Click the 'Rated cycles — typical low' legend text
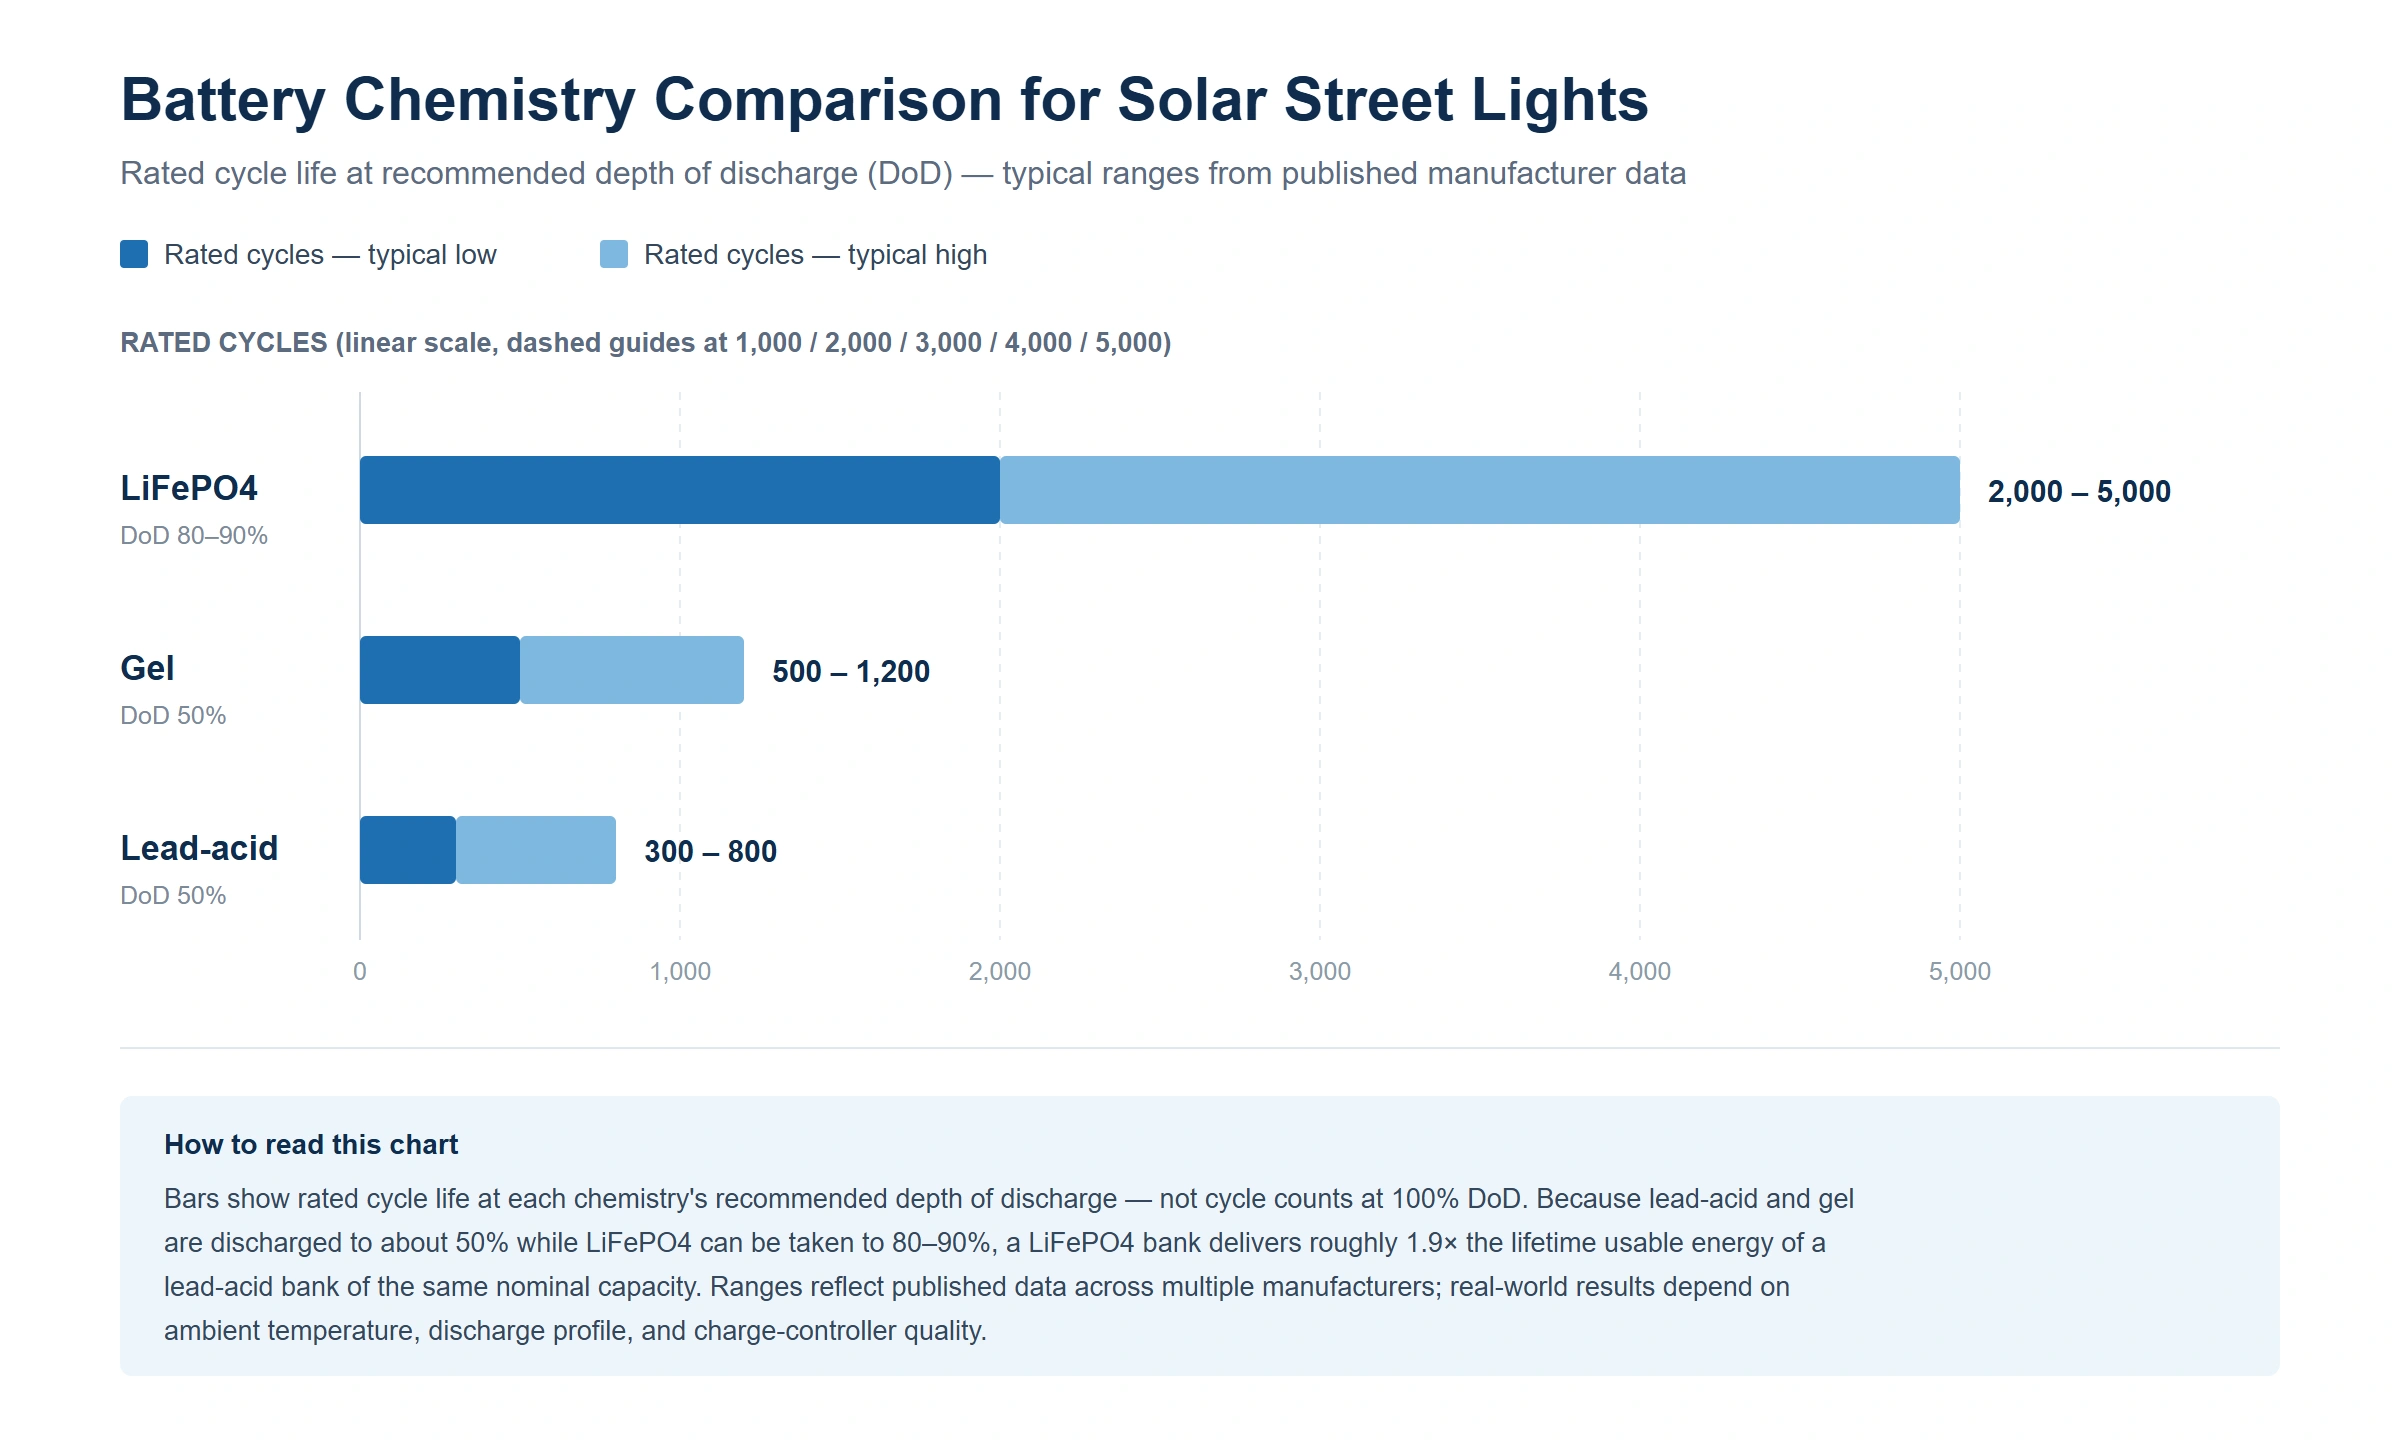This screenshot has height=1440, width=2400. tap(330, 255)
